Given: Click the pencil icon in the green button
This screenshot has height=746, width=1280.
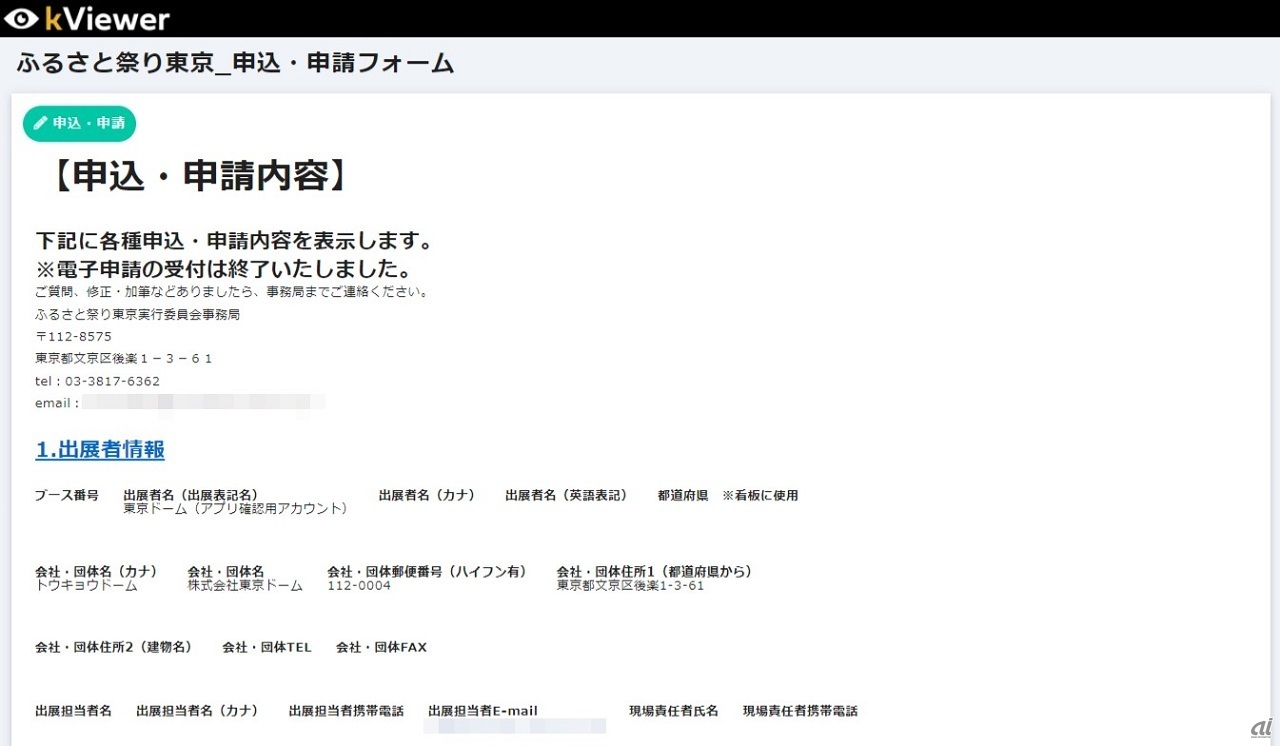Looking at the screenshot, I should [41, 123].
